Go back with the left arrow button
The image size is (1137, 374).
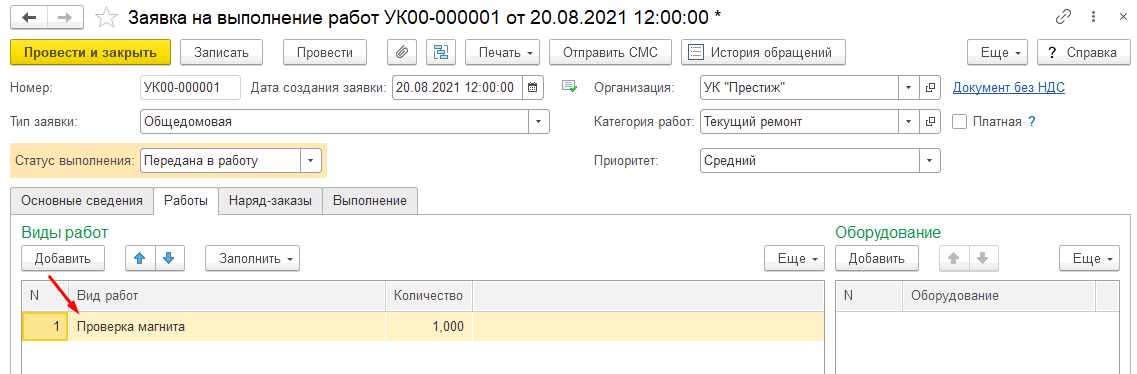point(29,17)
